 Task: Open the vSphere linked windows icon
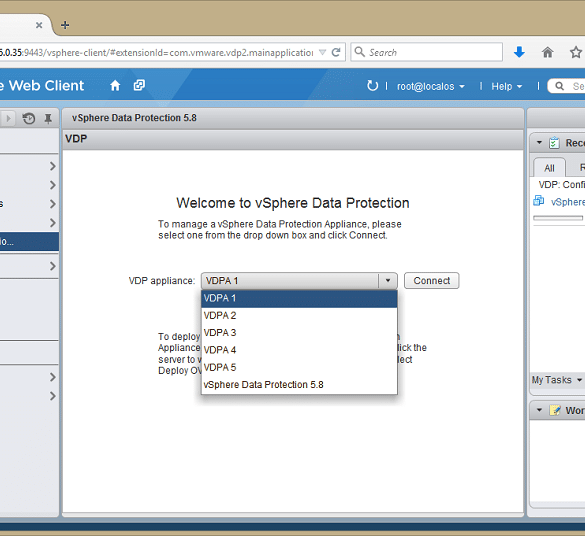(x=139, y=85)
